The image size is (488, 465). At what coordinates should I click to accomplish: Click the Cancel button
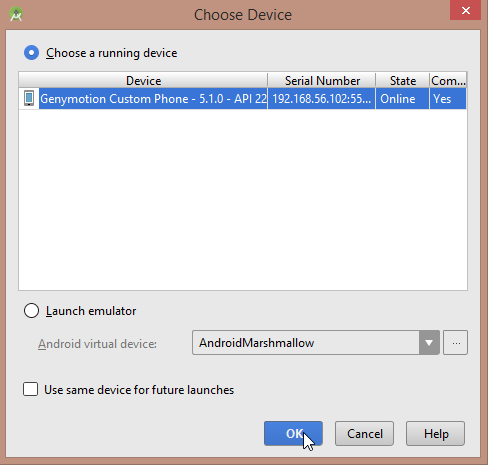pos(364,433)
